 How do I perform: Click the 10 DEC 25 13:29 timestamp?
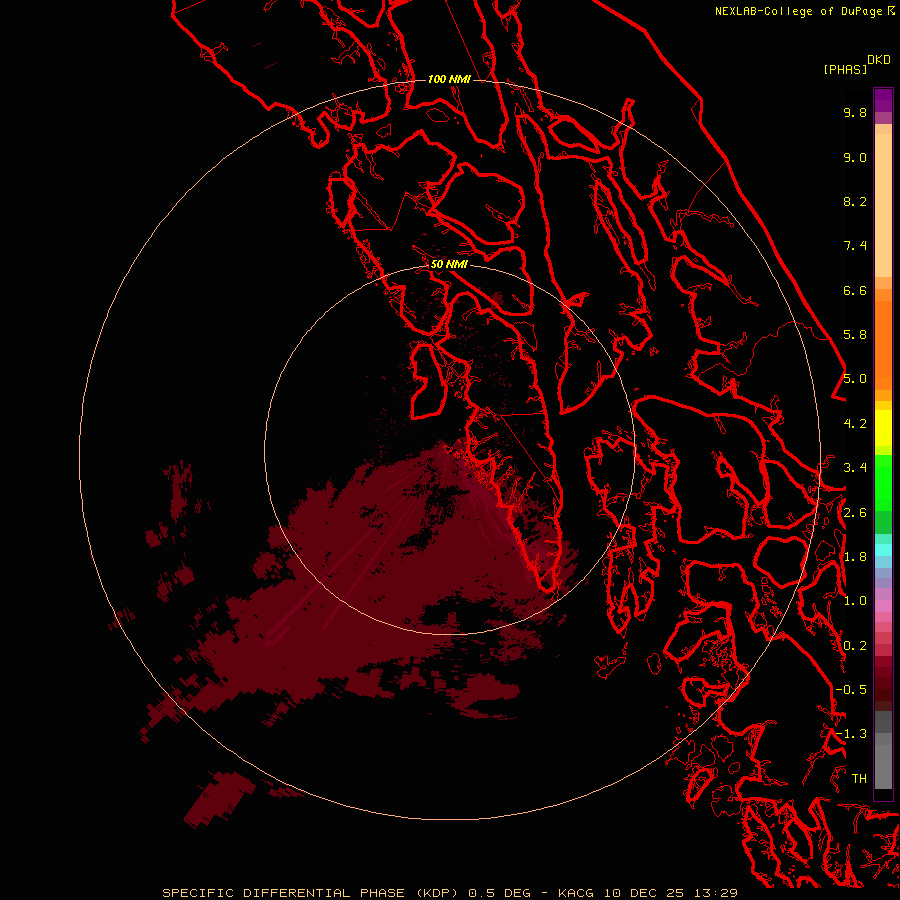[x=670, y=893]
